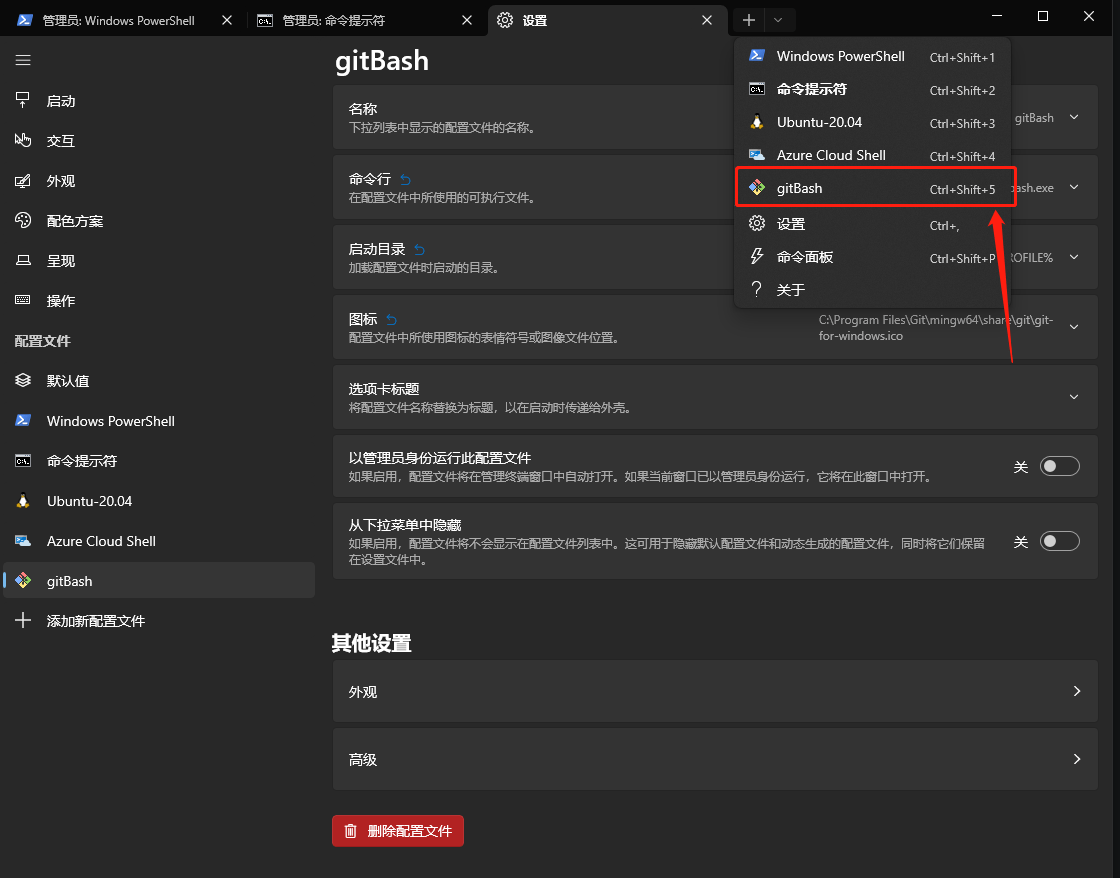The height and width of the screenshot is (878, 1120).
Task: Click the git-for-windows.ico icon path text
Action: [936, 328]
